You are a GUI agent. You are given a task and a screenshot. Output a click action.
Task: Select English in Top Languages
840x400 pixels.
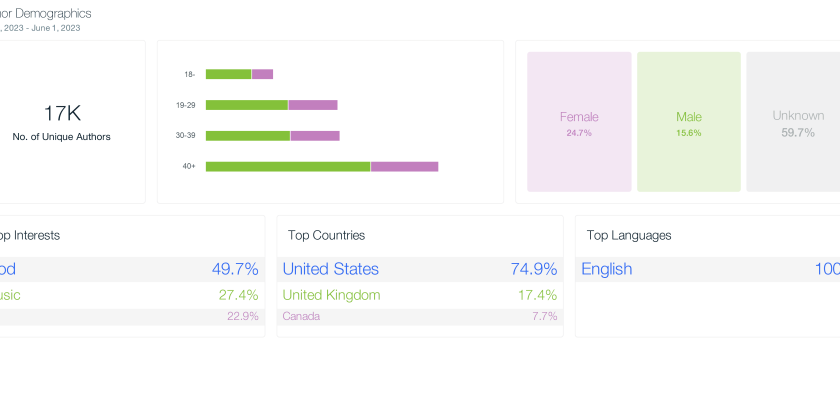[607, 269]
